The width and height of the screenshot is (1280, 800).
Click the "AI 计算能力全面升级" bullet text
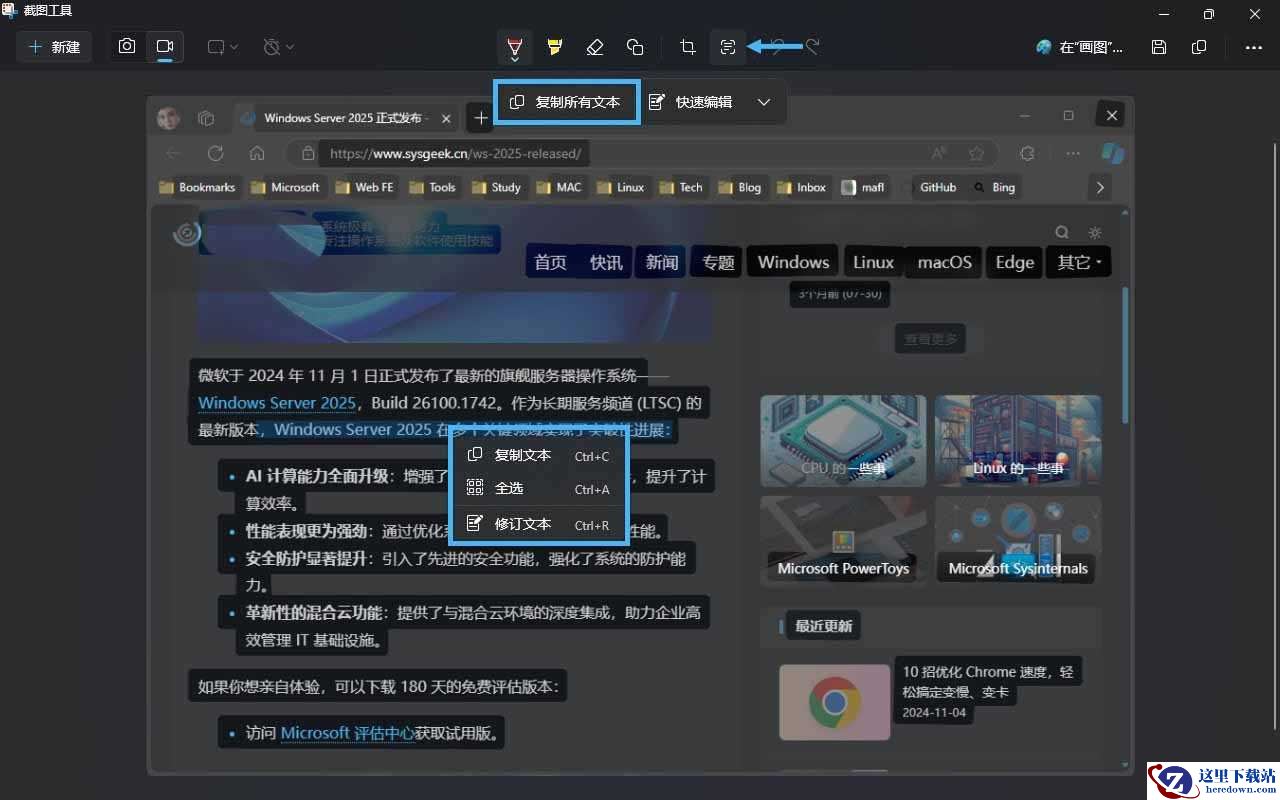coord(317,477)
